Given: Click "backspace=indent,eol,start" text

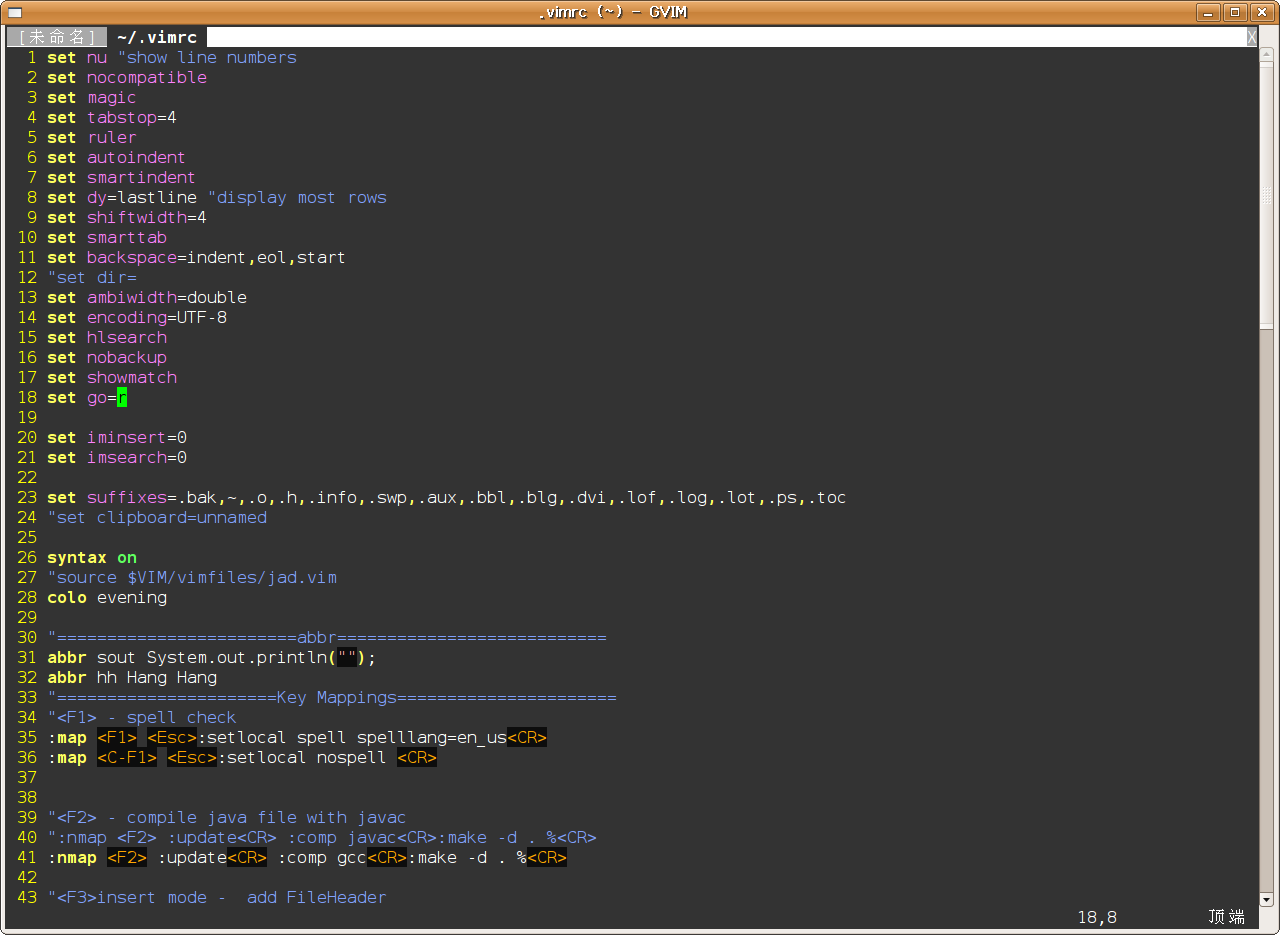Looking at the screenshot, I should 216,258.
